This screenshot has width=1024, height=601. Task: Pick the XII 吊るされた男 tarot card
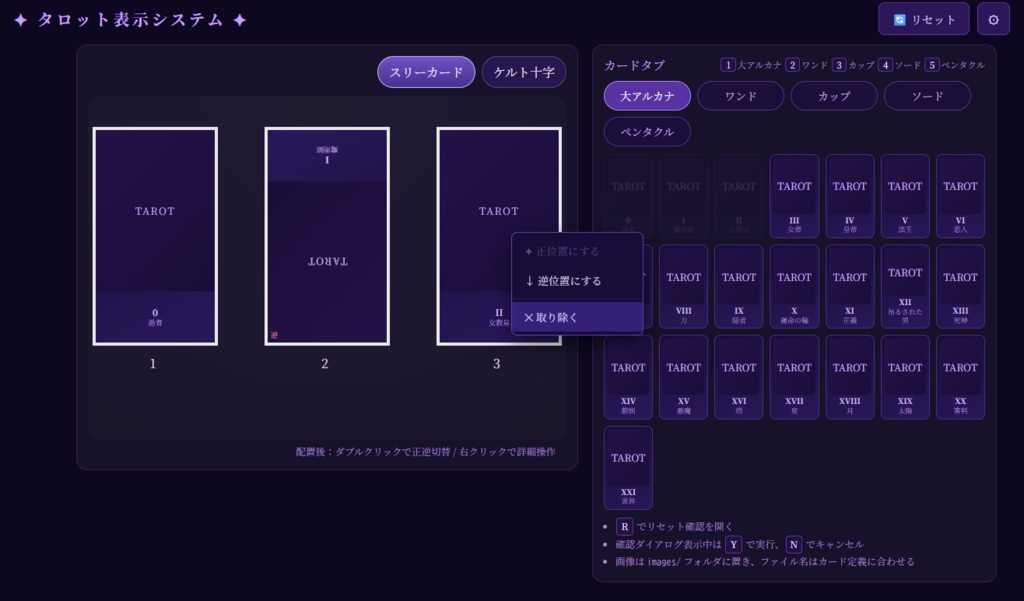click(905, 286)
